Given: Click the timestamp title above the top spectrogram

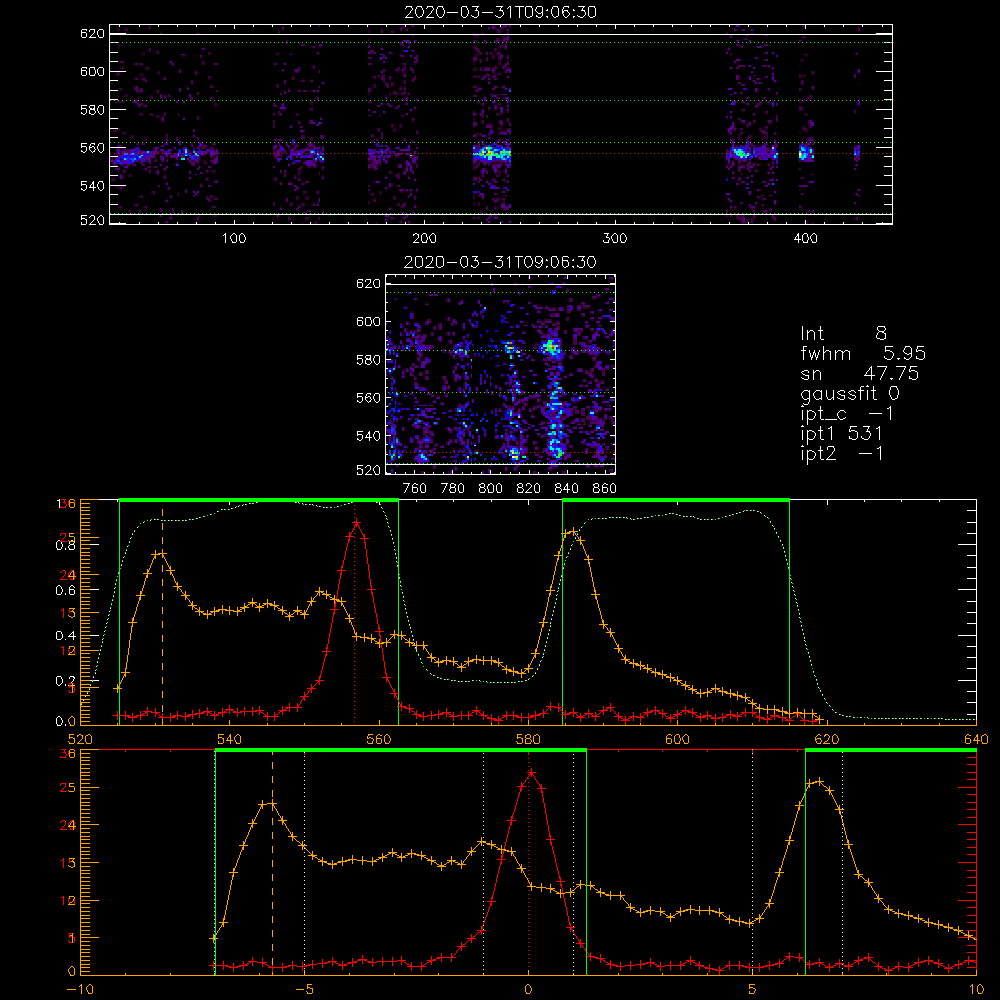Looking at the screenshot, I should tap(501, 12).
